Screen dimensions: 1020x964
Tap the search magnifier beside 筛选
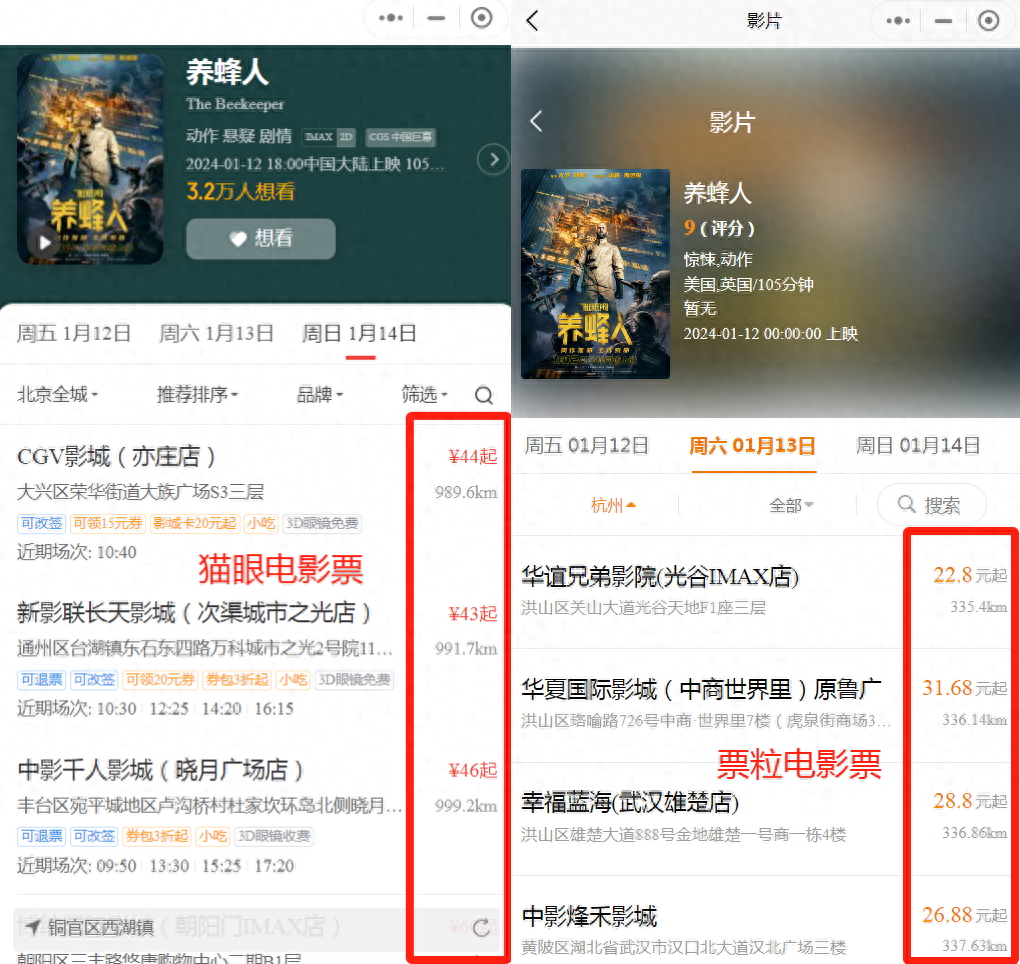(484, 394)
